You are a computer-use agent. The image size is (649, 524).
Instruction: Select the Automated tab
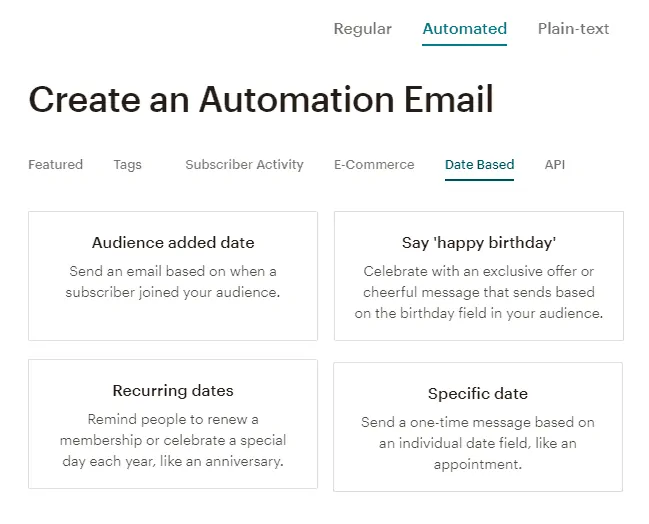[x=464, y=29]
